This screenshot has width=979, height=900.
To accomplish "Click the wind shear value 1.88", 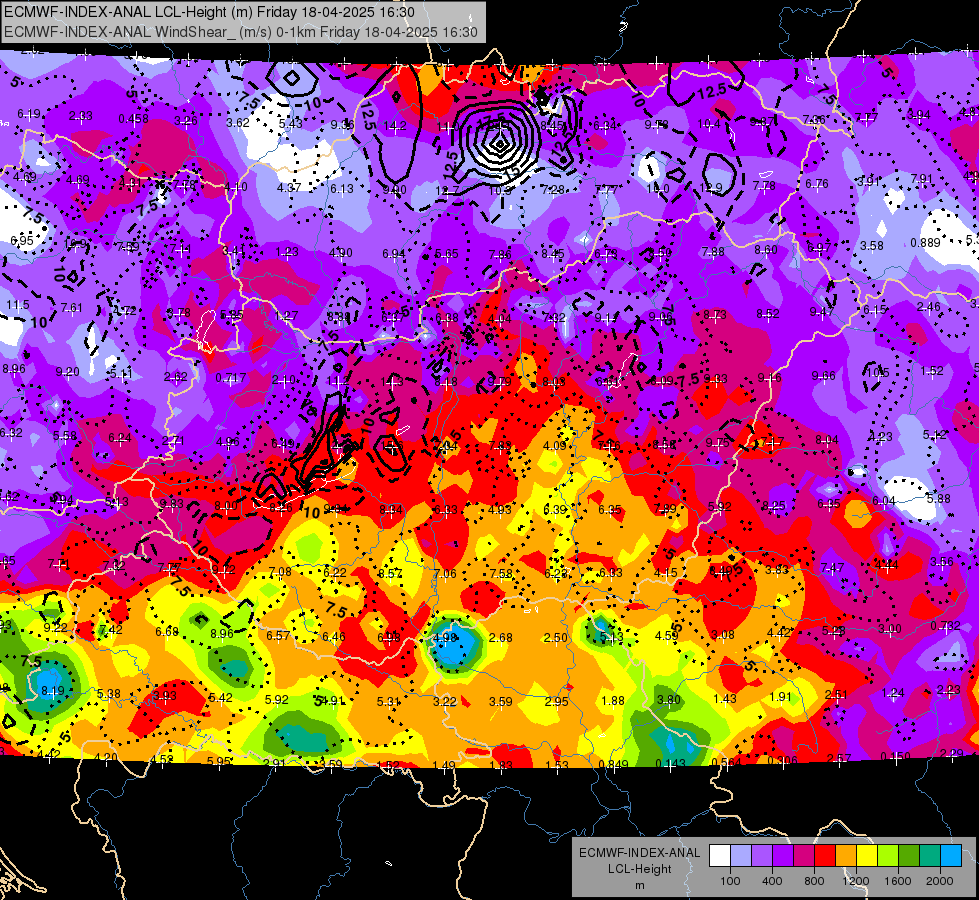I will [612, 701].
